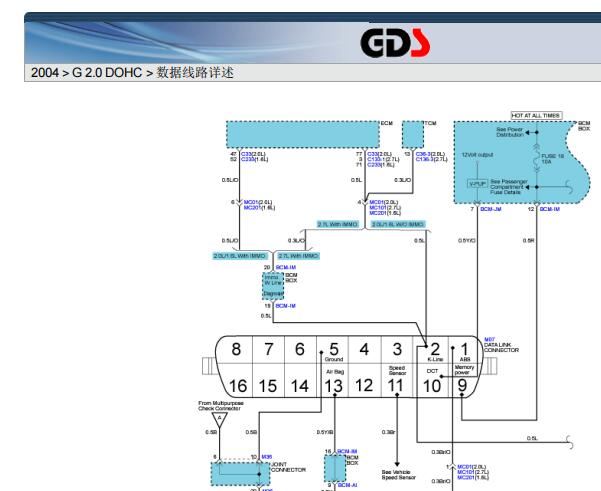
Task: Open M36 joint connector link at pin 10
Action: [266, 457]
